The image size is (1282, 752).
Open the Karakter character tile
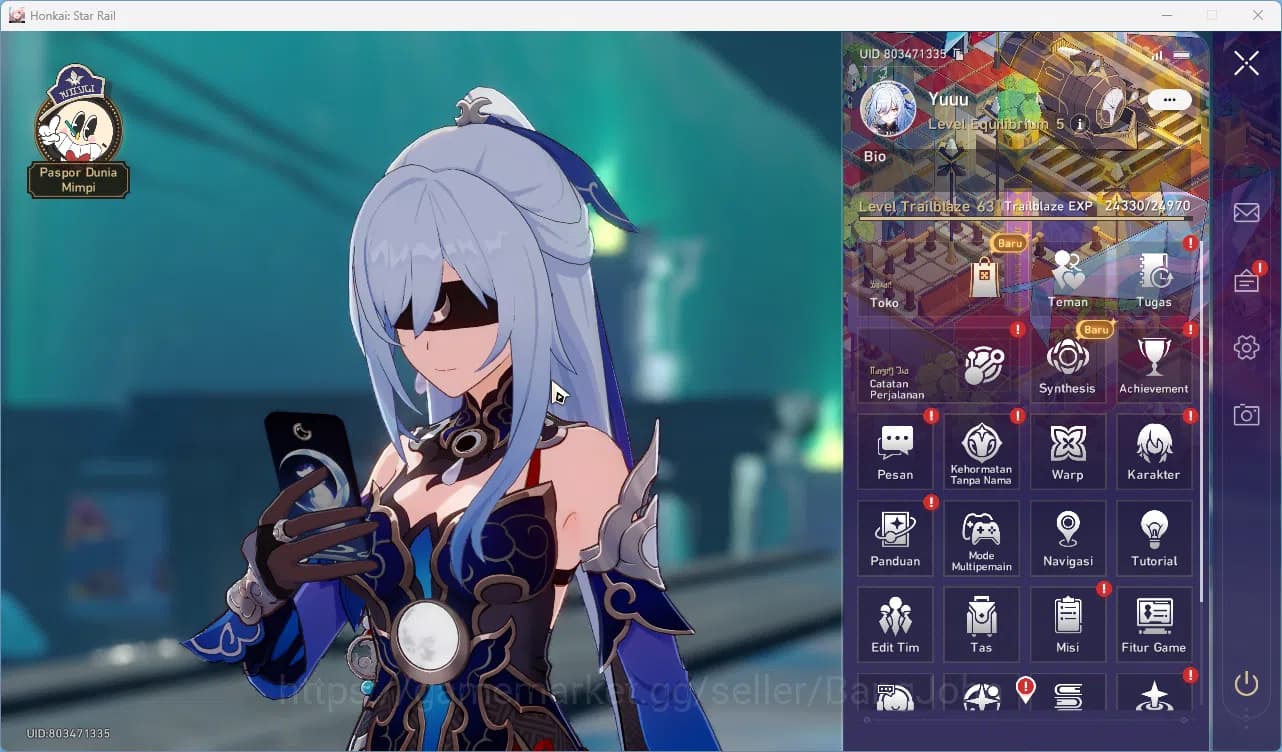click(1154, 451)
